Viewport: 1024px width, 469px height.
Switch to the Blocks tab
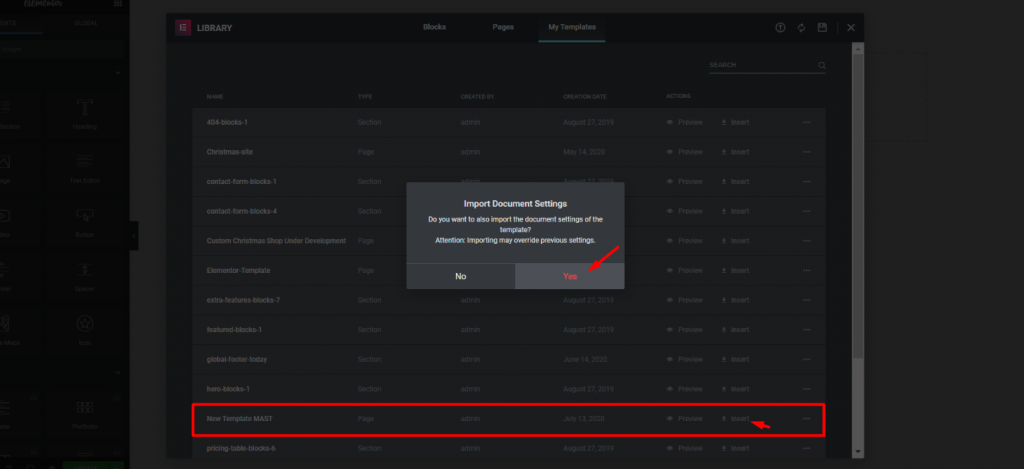(434, 27)
